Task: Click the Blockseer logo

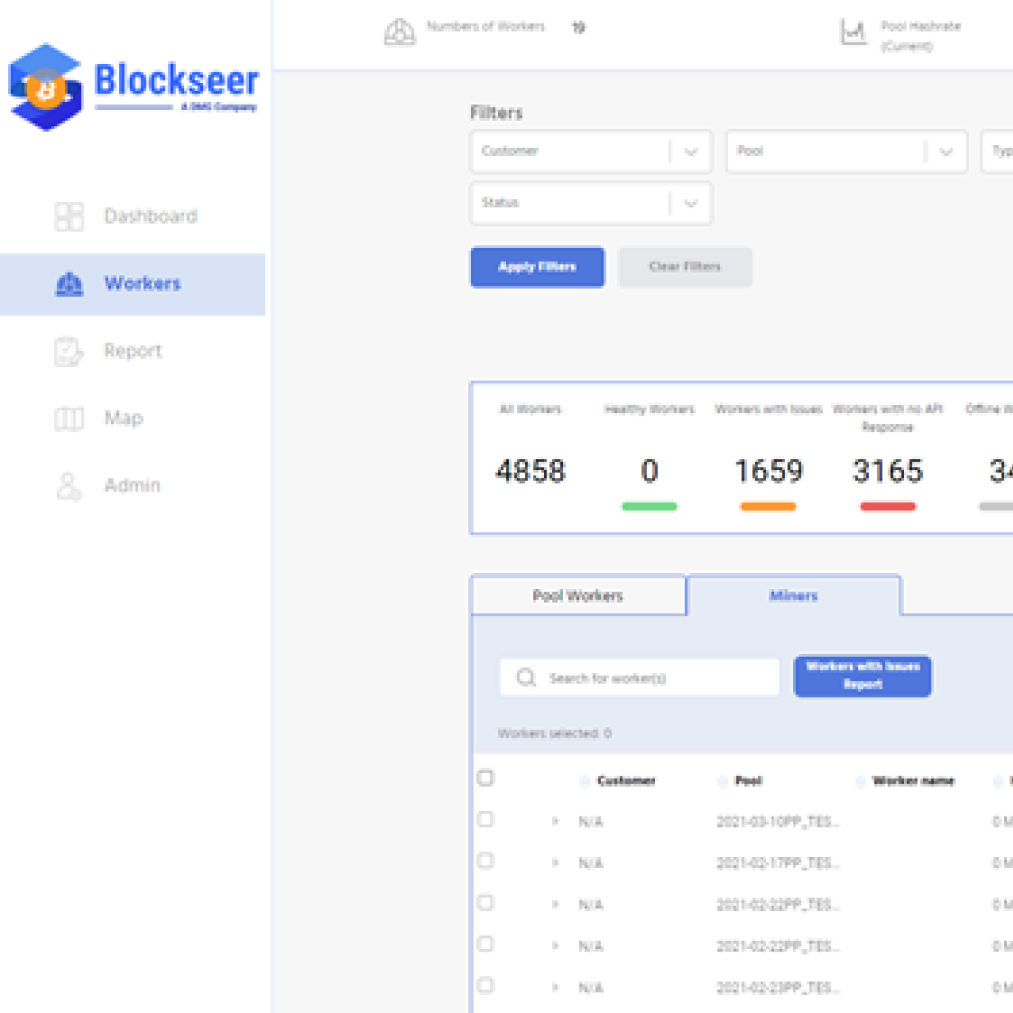Action: tap(133, 87)
